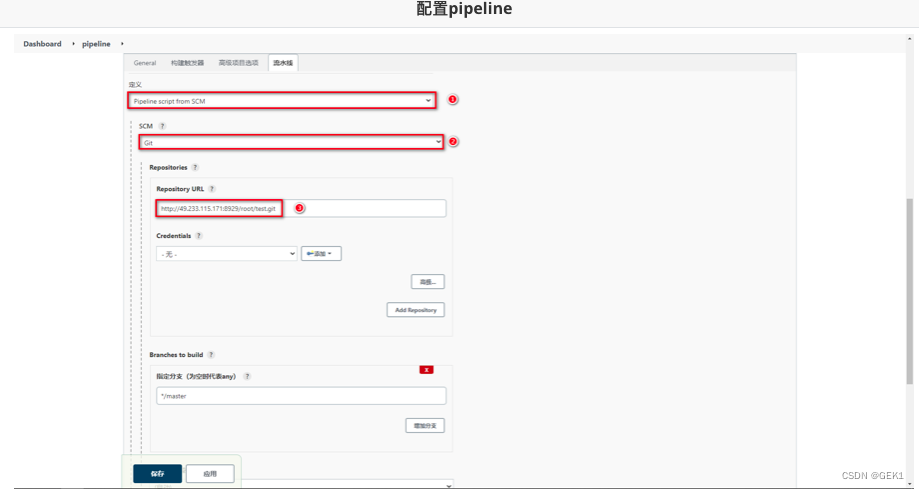Click the 高级 button under Credentials

tap(428, 282)
